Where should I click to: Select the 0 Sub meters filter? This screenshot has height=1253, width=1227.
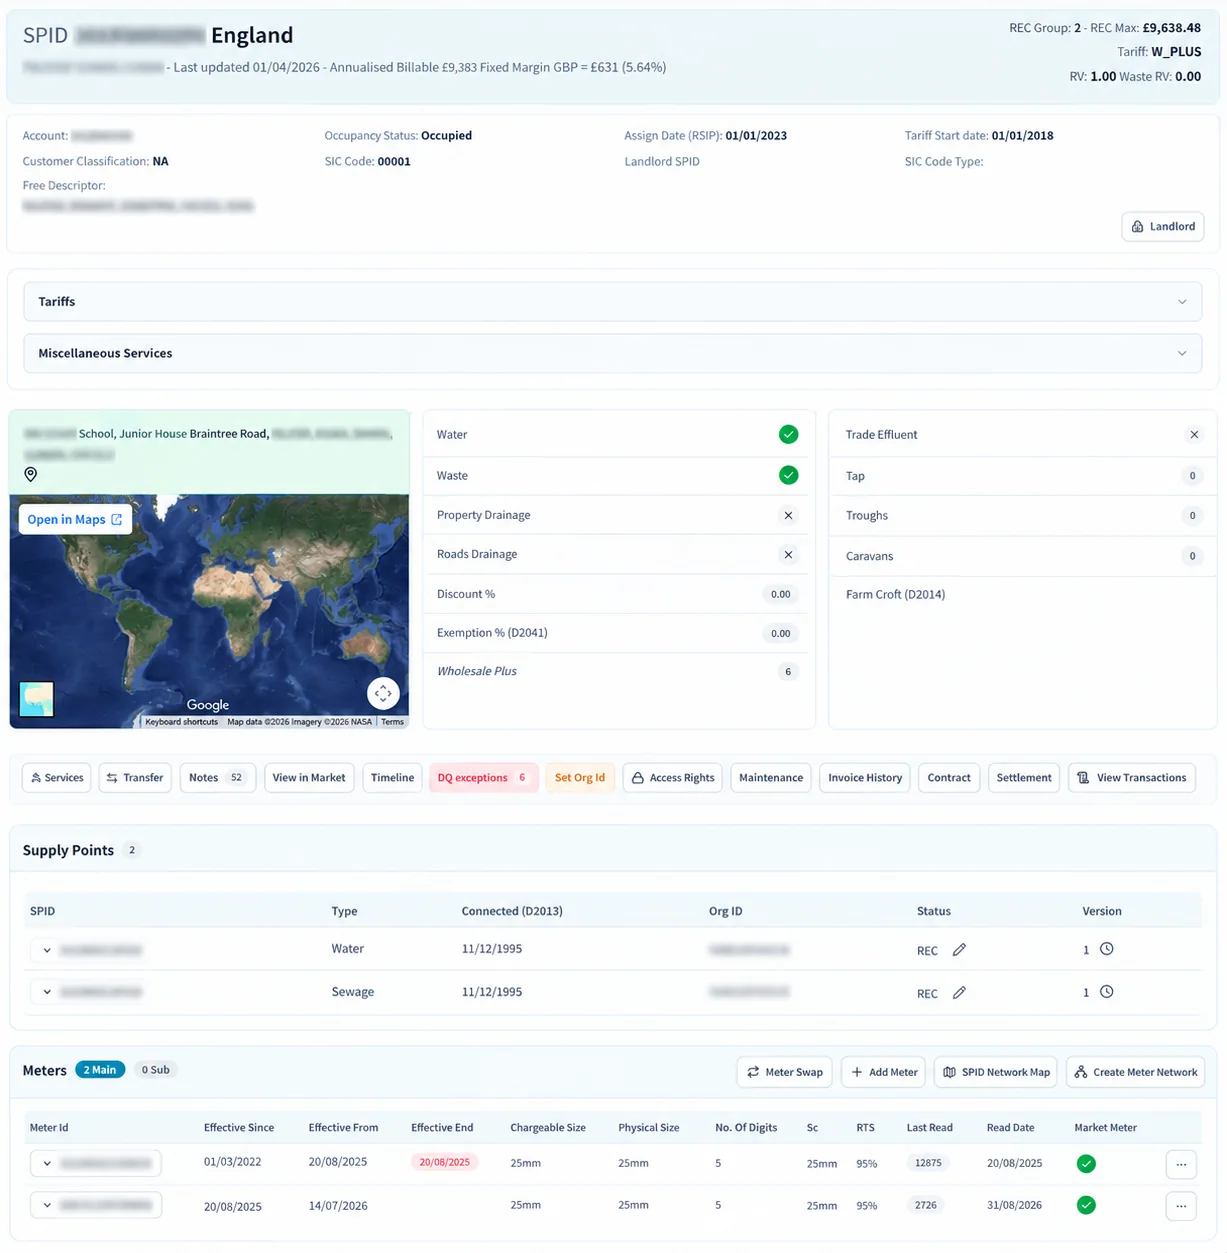click(155, 1070)
